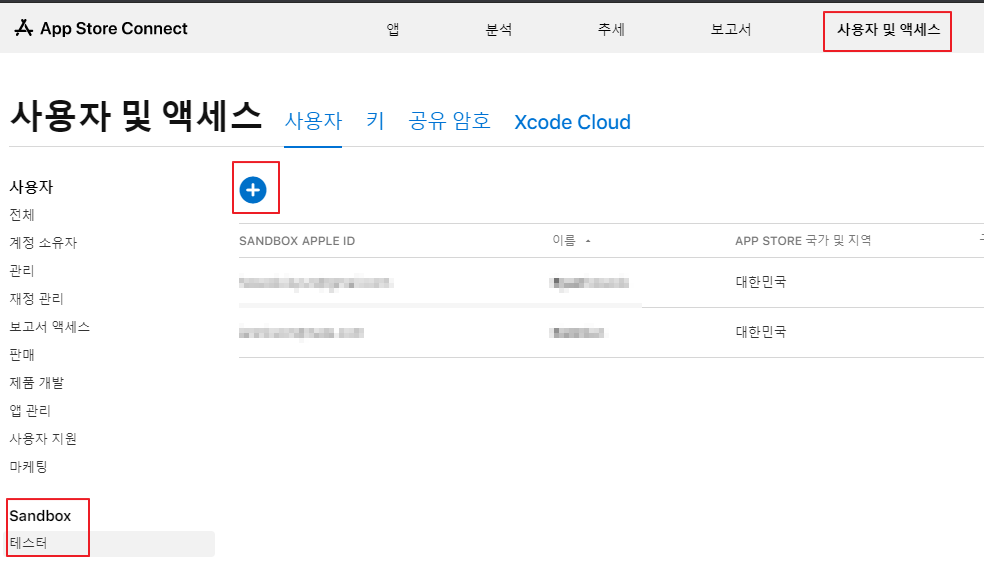The height and width of the screenshot is (565, 984).
Task: Sort by the 이름 column arrow
Action: pos(588,241)
